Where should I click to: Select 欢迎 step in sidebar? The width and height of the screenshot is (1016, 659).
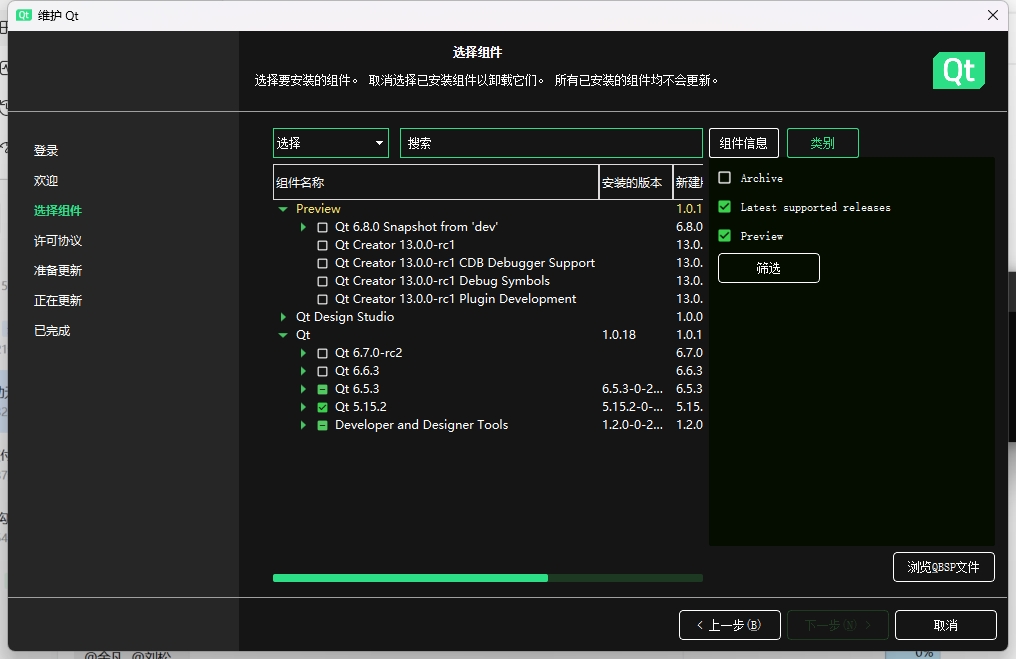(46, 180)
